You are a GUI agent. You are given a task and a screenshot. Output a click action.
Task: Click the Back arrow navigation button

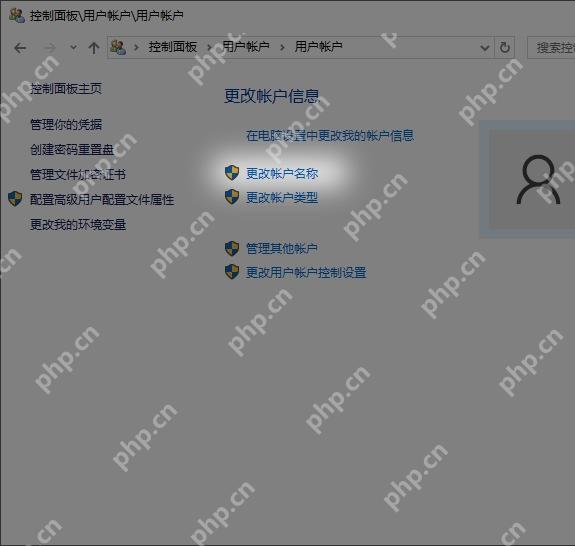point(20,48)
